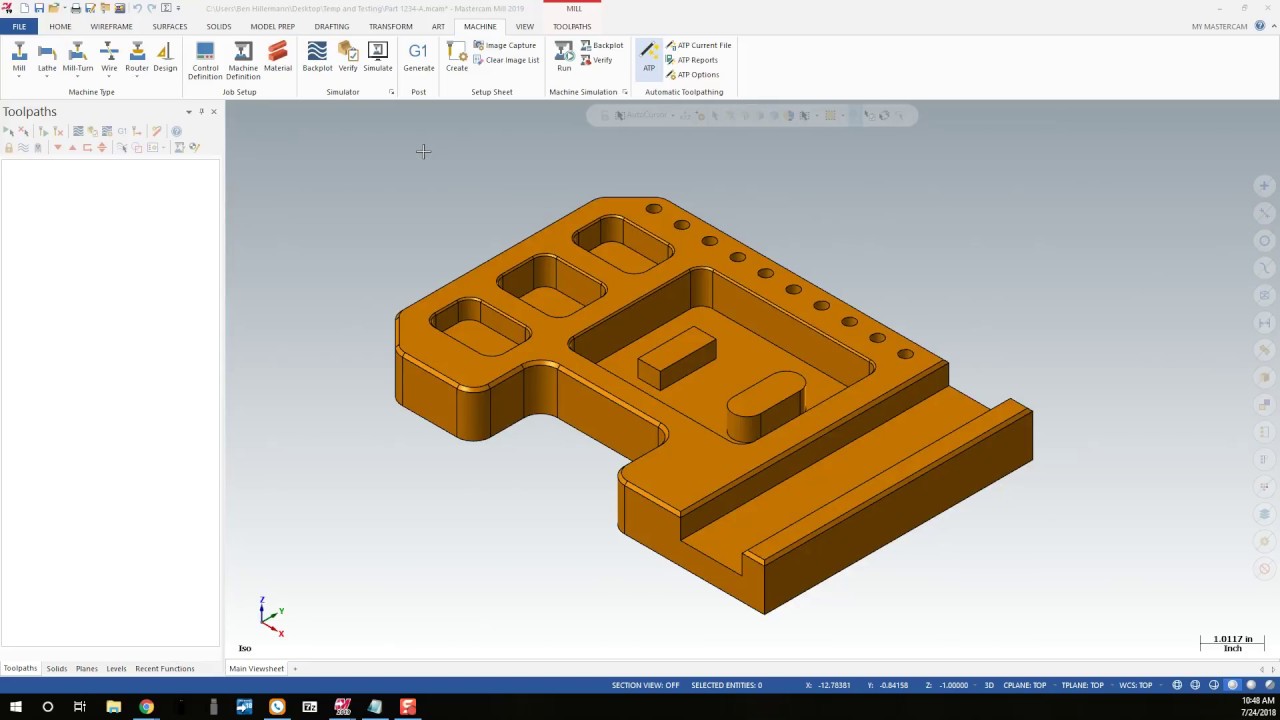Open WCS: TOP selector
The image size is (1280, 720).
(x=1135, y=685)
